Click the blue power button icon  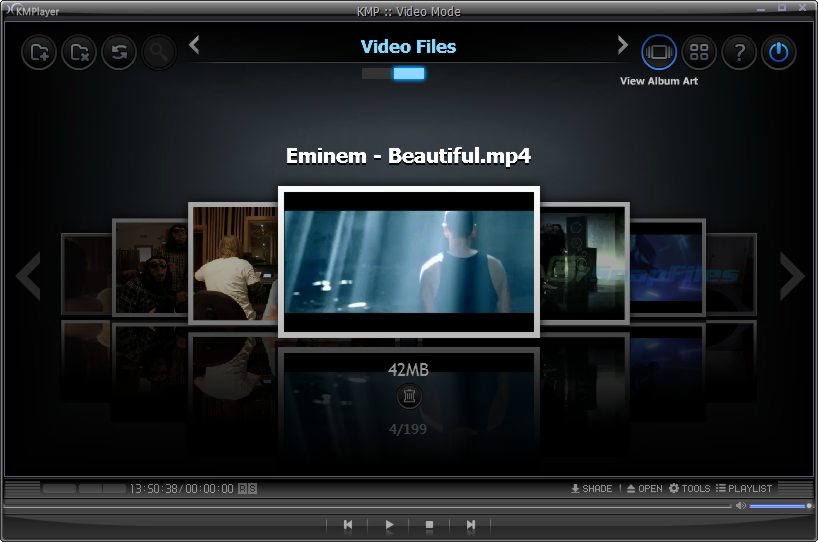click(x=778, y=52)
